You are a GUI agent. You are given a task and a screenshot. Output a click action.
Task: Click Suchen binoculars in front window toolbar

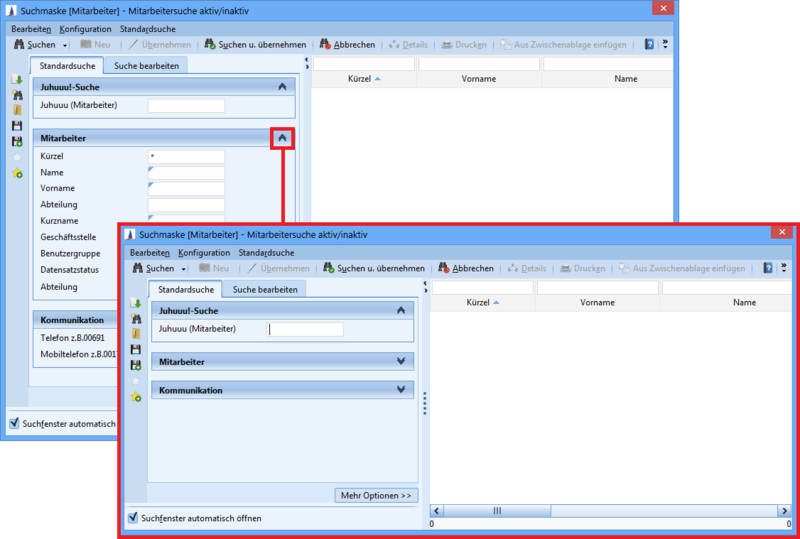pos(138,268)
